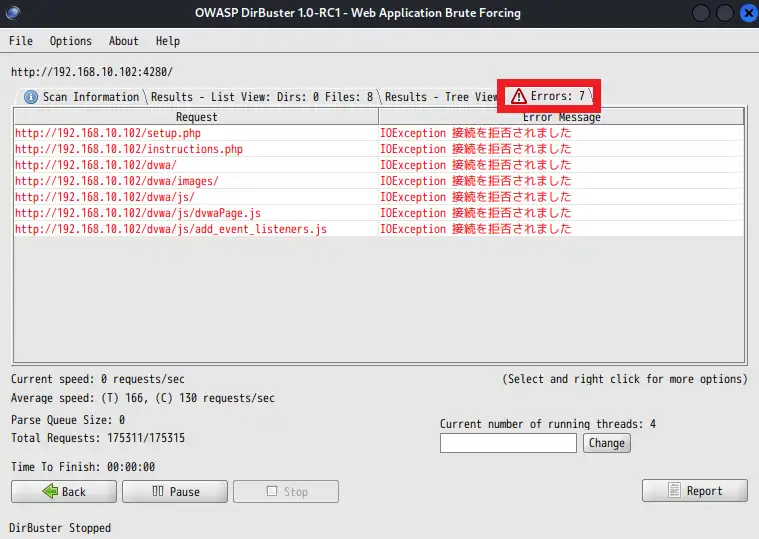Generate a report using the Report button
Screen dimensions: 759x539
tap(694, 491)
